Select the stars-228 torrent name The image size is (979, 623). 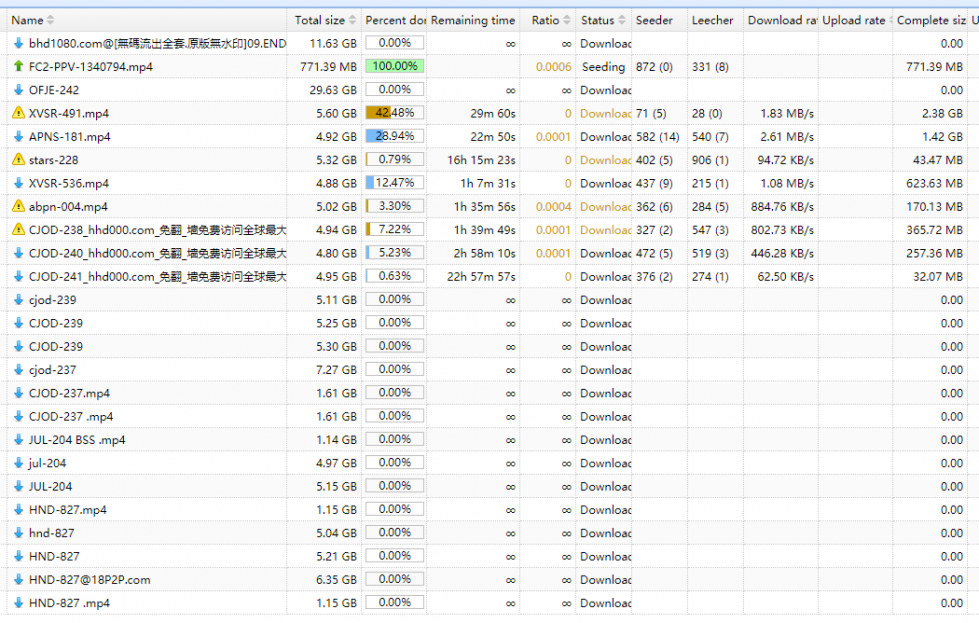(53, 160)
